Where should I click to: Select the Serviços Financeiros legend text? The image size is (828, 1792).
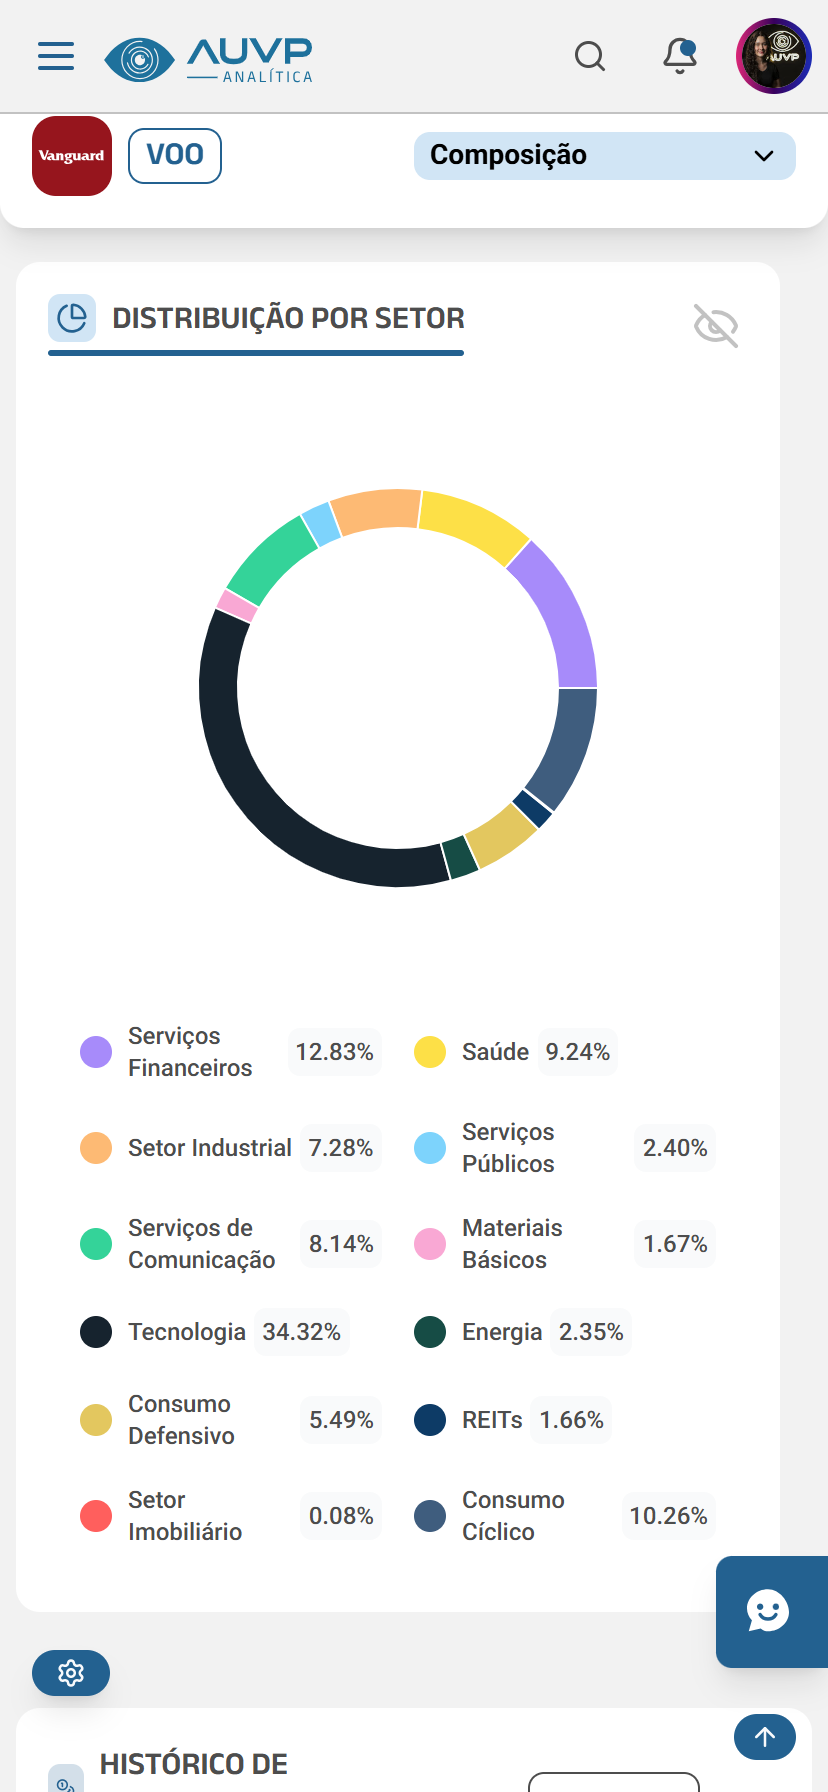pyautogui.click(x=190, y=1051)
